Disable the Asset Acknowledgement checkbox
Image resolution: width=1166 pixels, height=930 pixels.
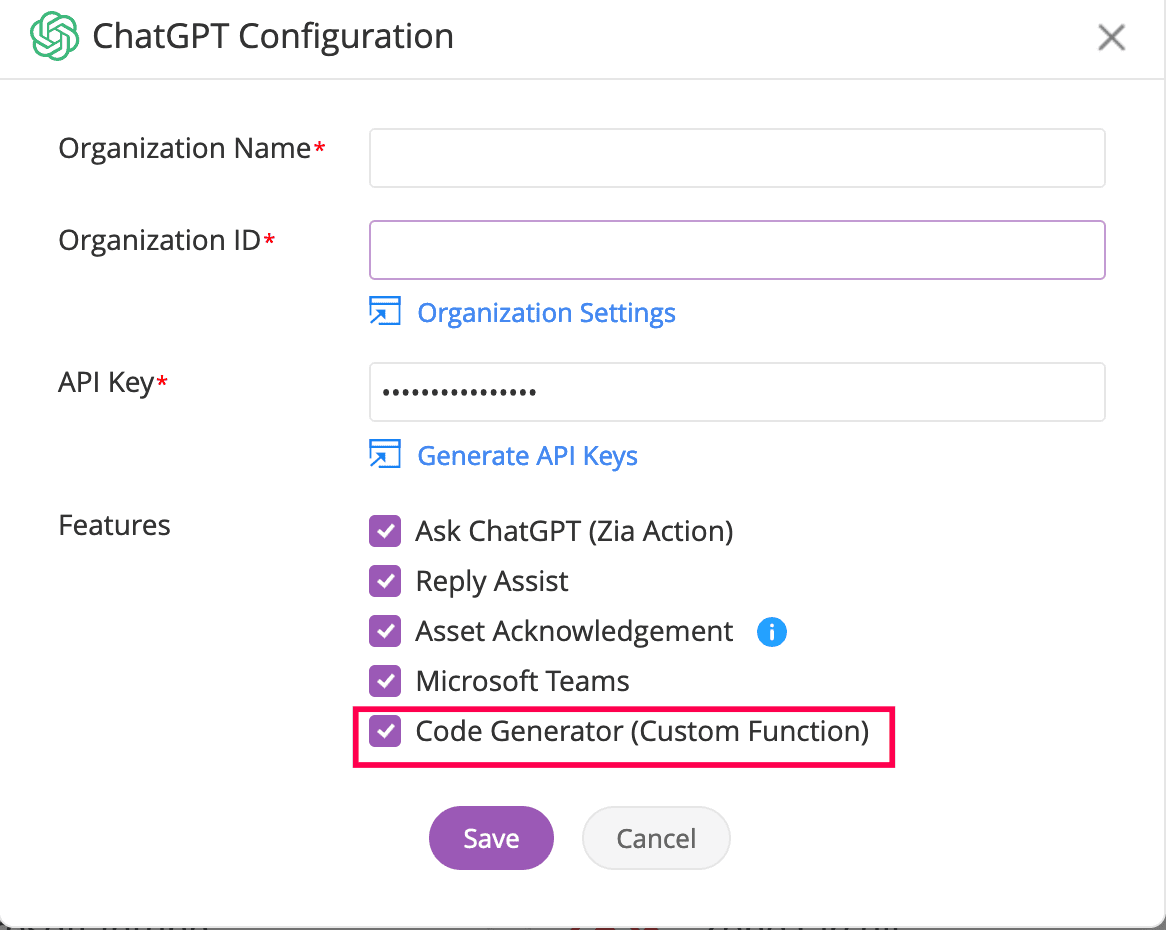(385, 631)
